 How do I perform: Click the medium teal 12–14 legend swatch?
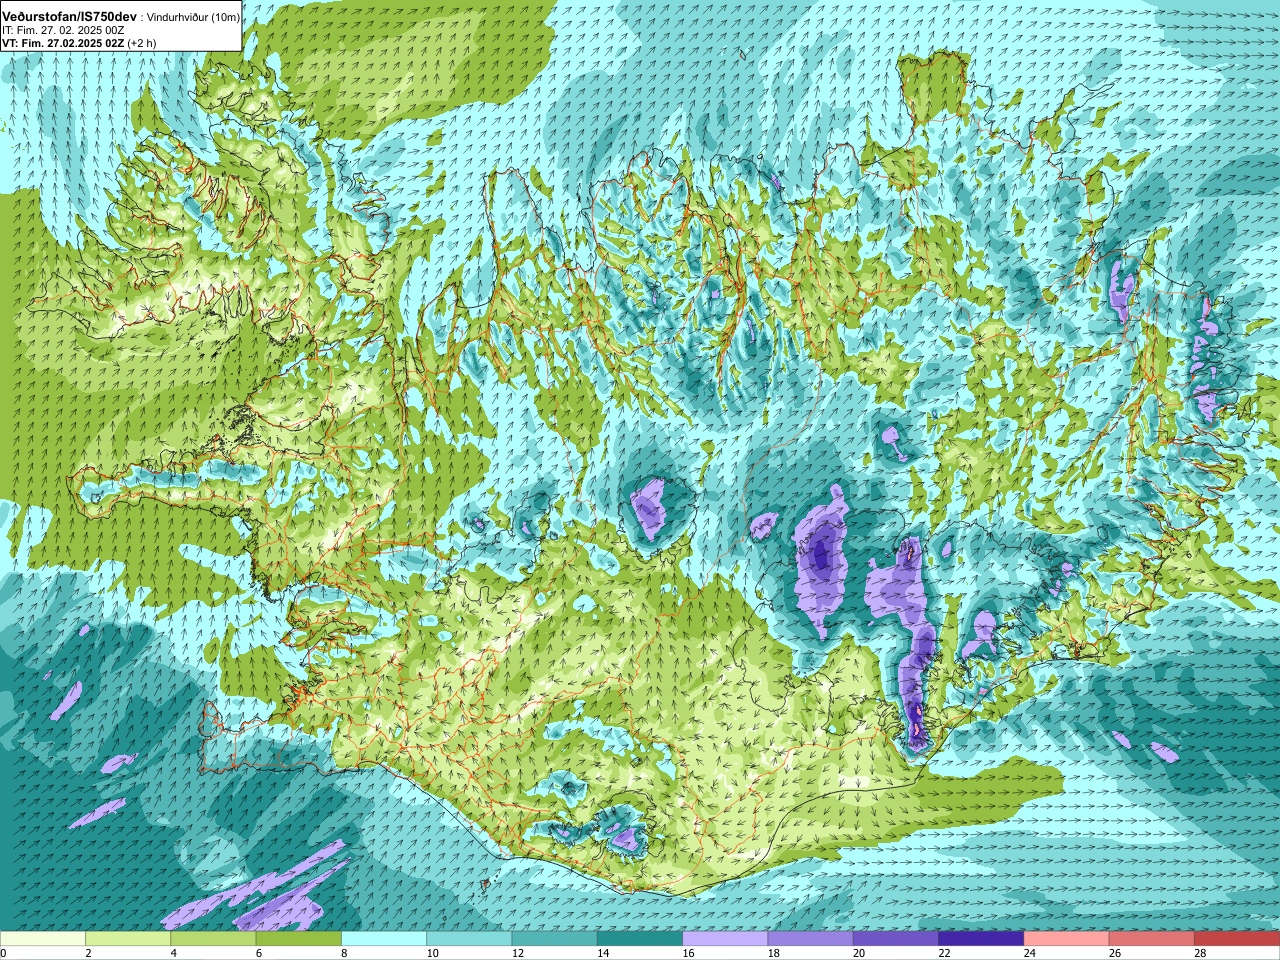555,939
